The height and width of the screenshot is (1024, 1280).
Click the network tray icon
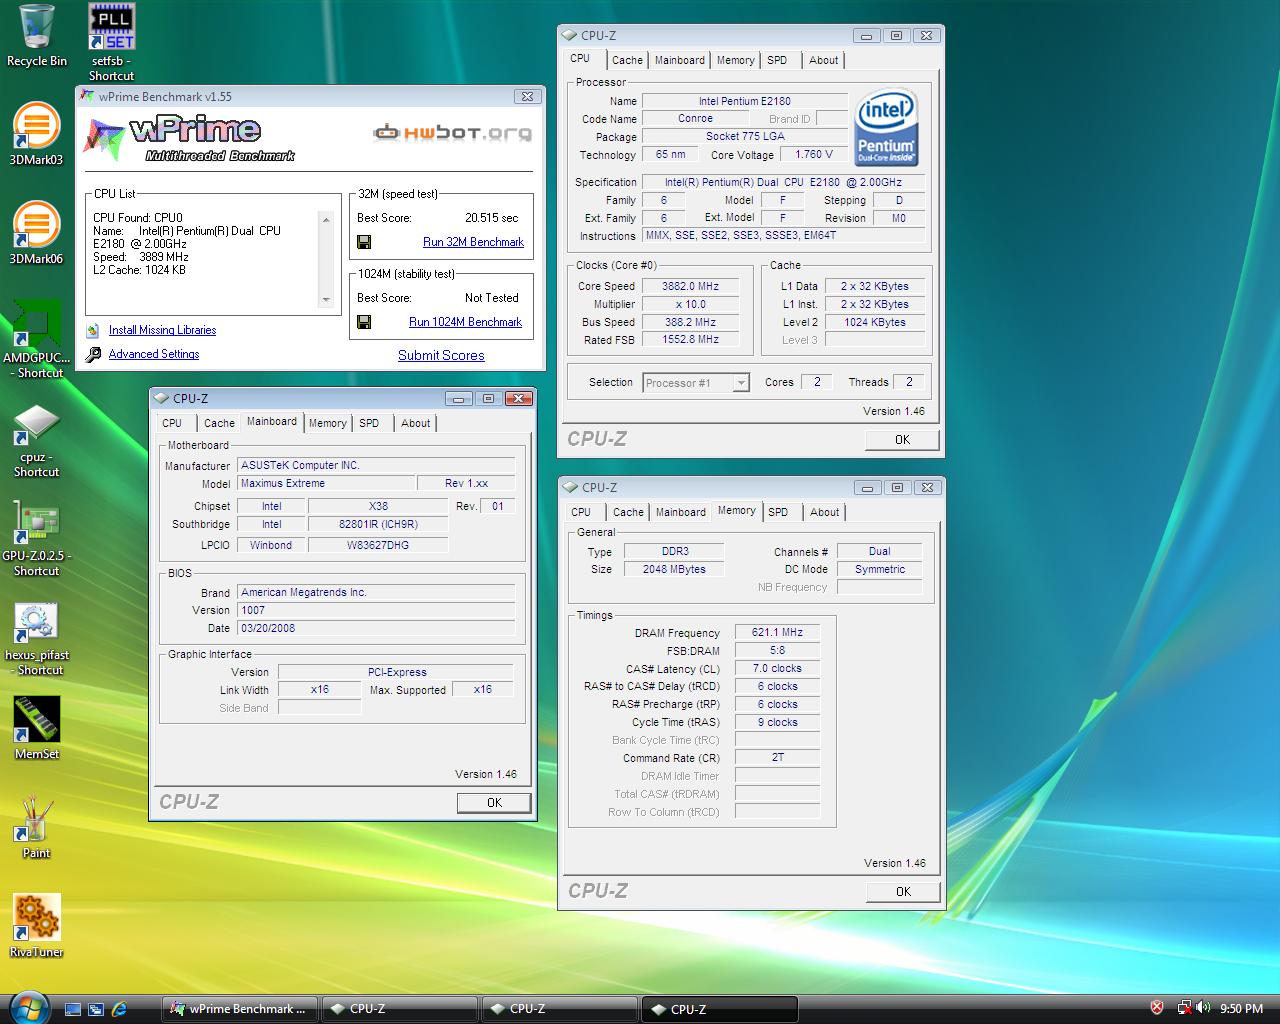(1184, 1008)
